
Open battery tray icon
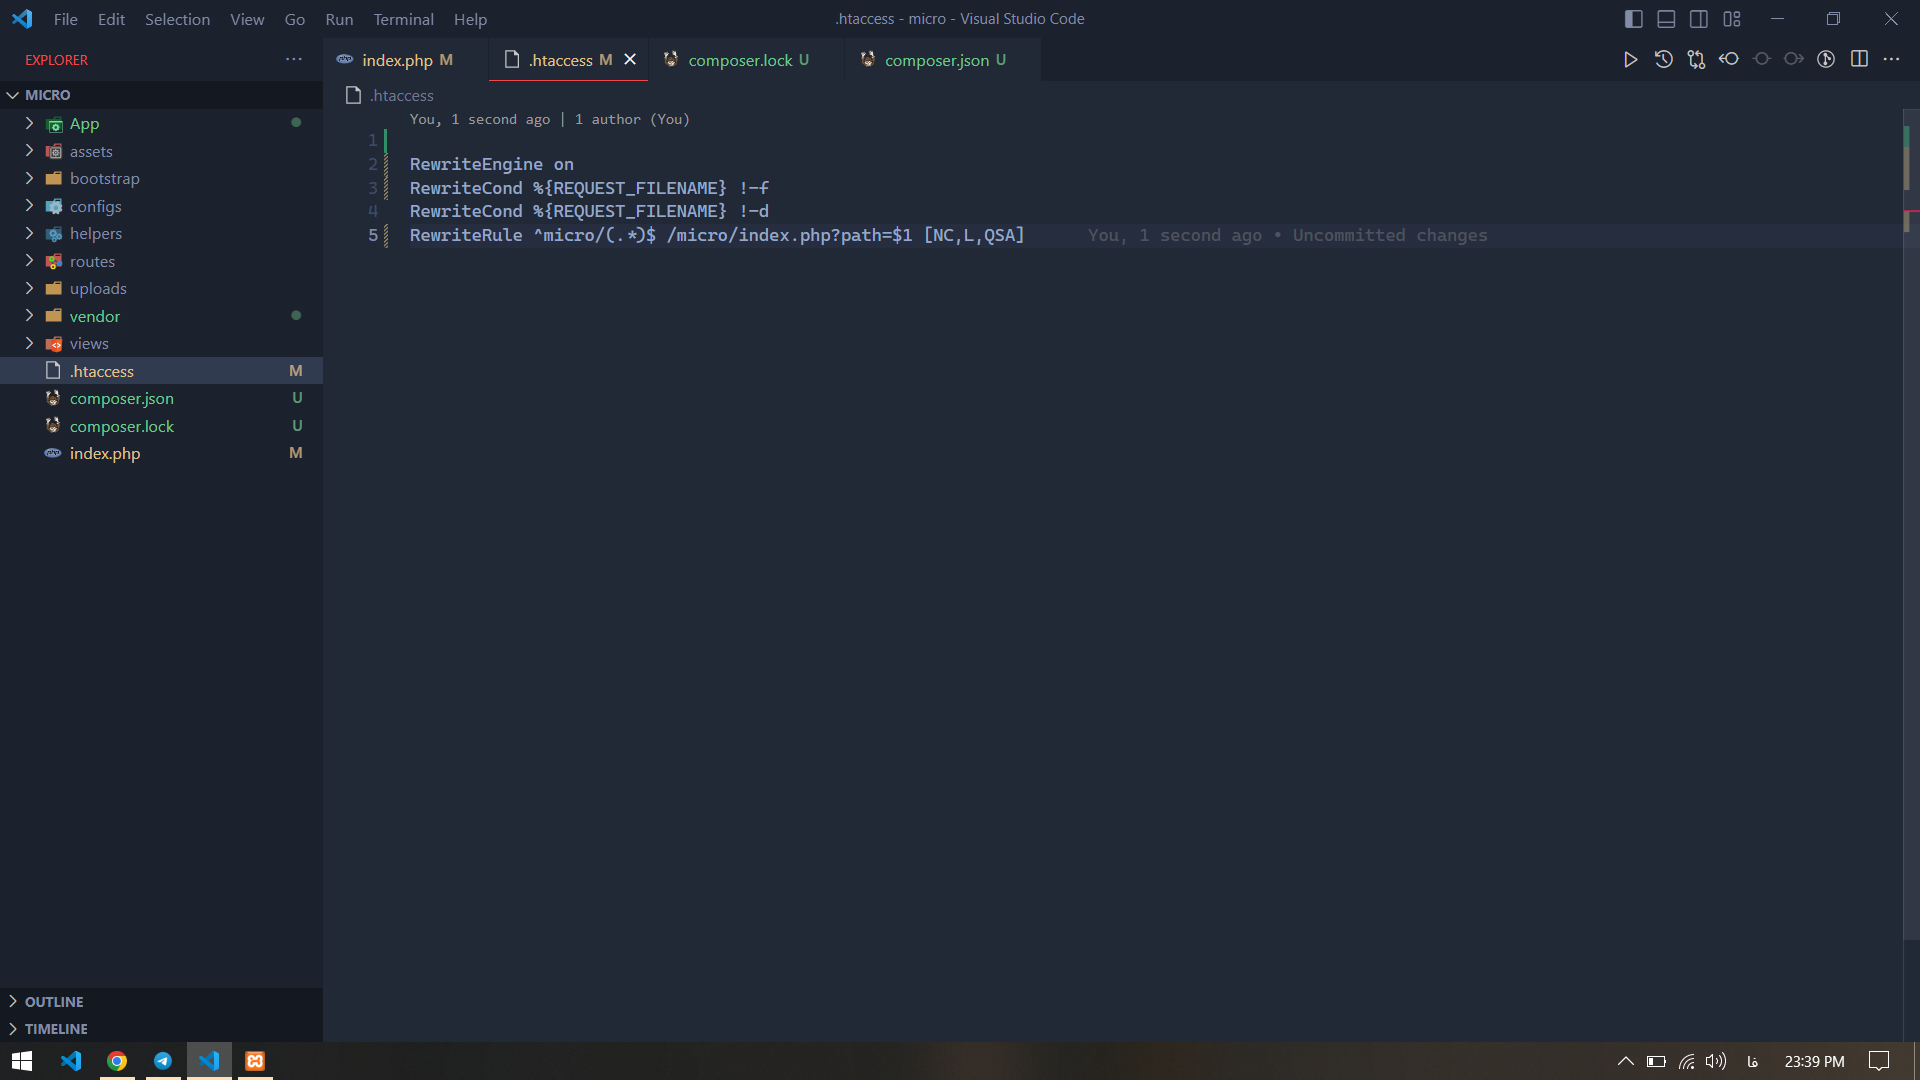tap(1656, 1061)
